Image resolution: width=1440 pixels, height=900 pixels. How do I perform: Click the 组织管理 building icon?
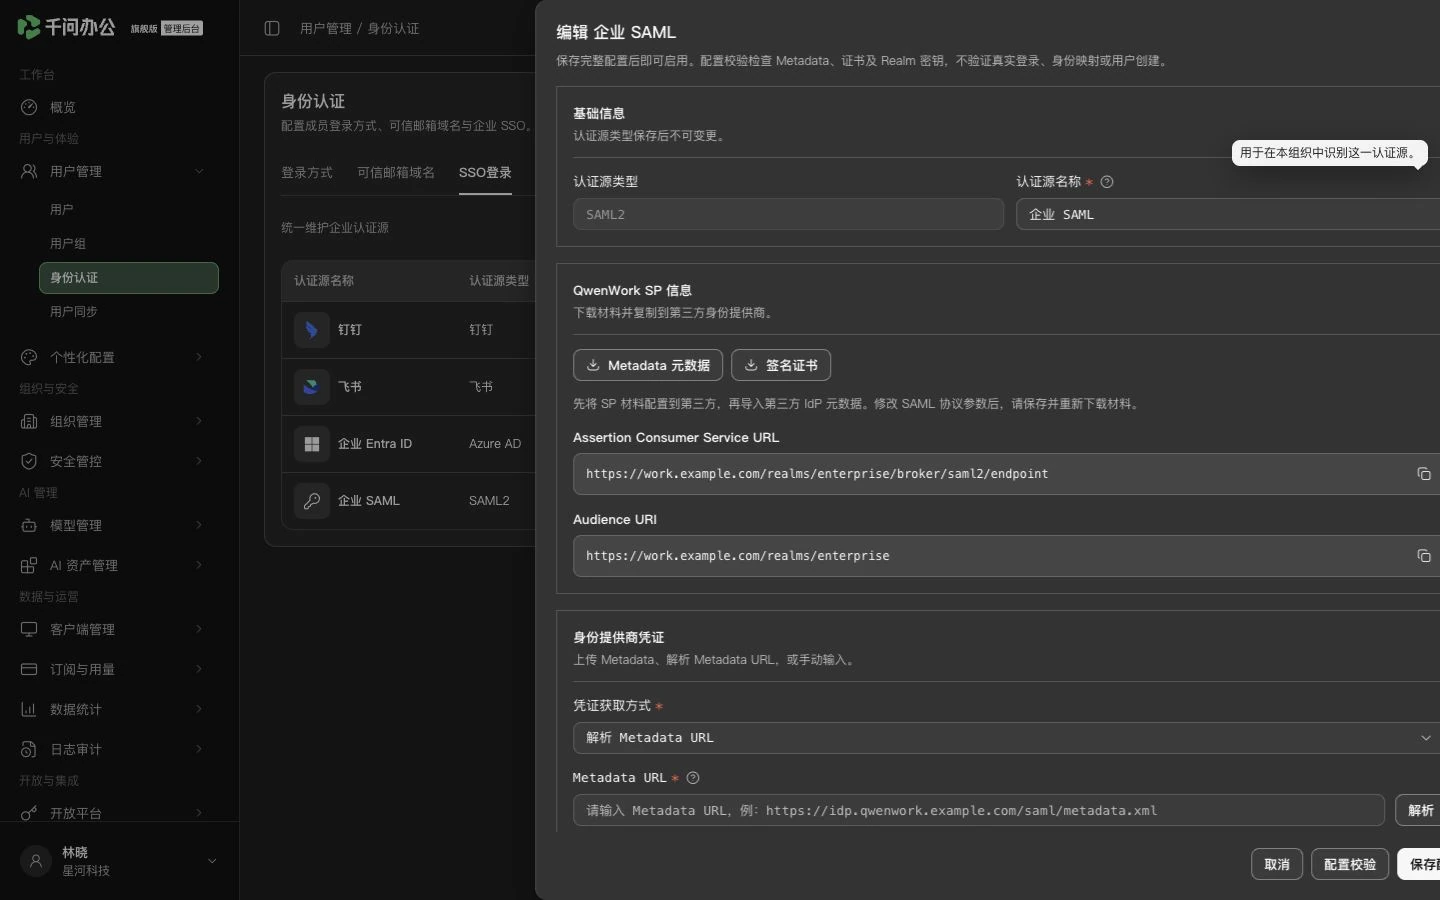(x=29, y=421)
